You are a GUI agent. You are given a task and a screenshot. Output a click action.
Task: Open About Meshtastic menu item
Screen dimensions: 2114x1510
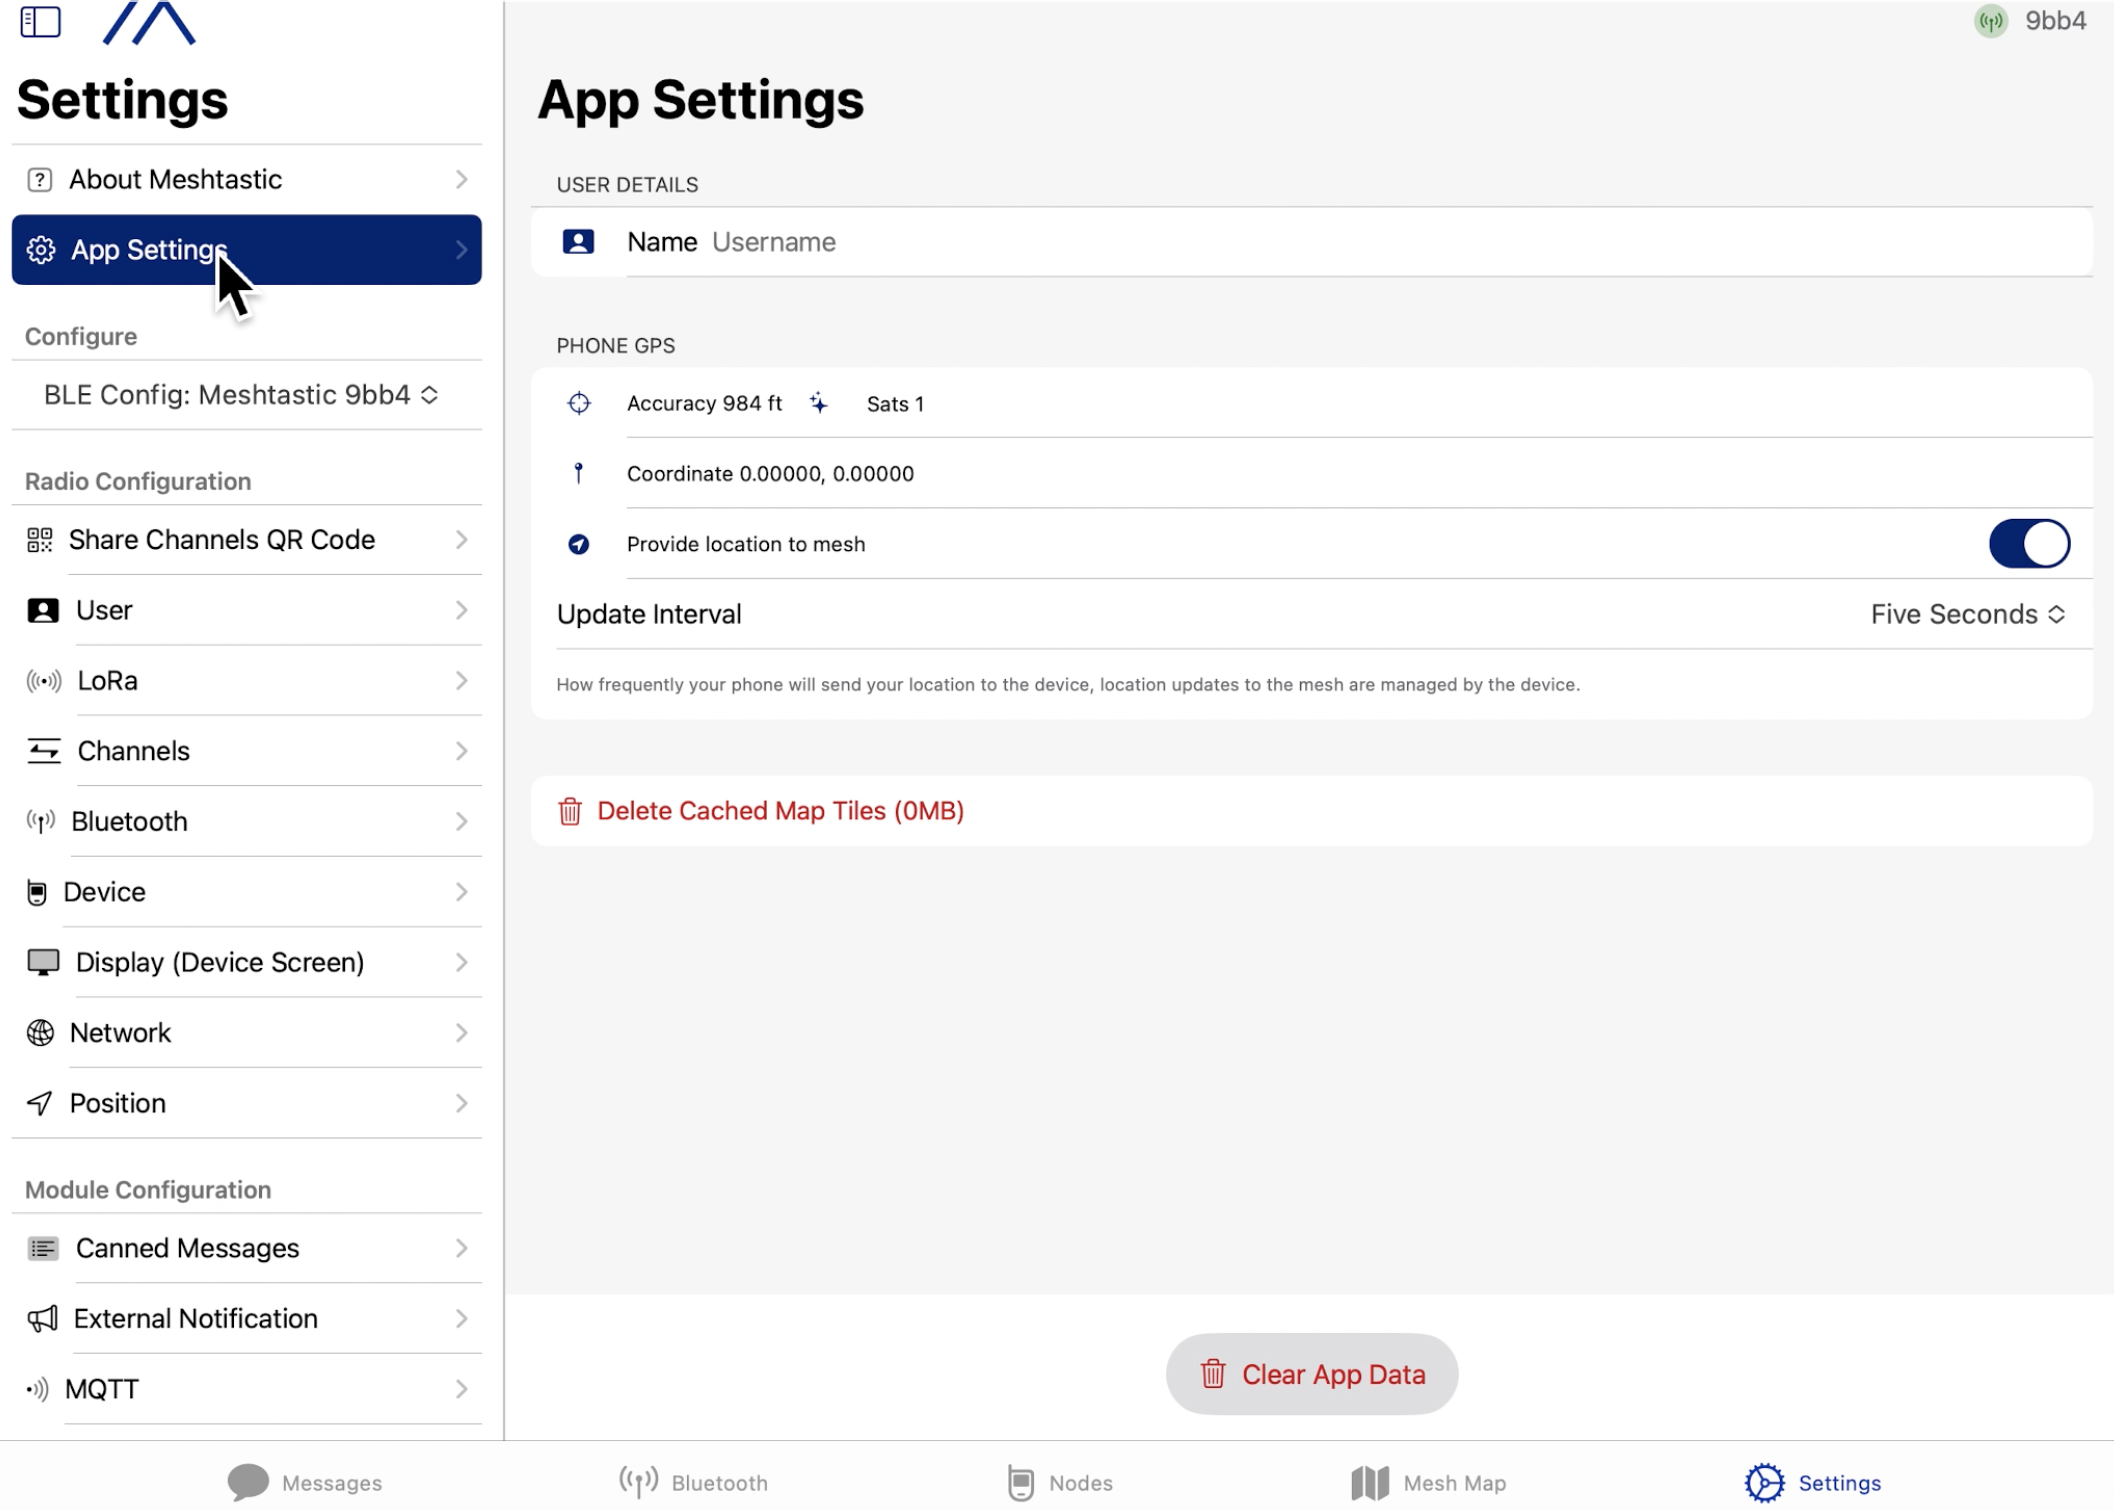[x=246, y=180]
